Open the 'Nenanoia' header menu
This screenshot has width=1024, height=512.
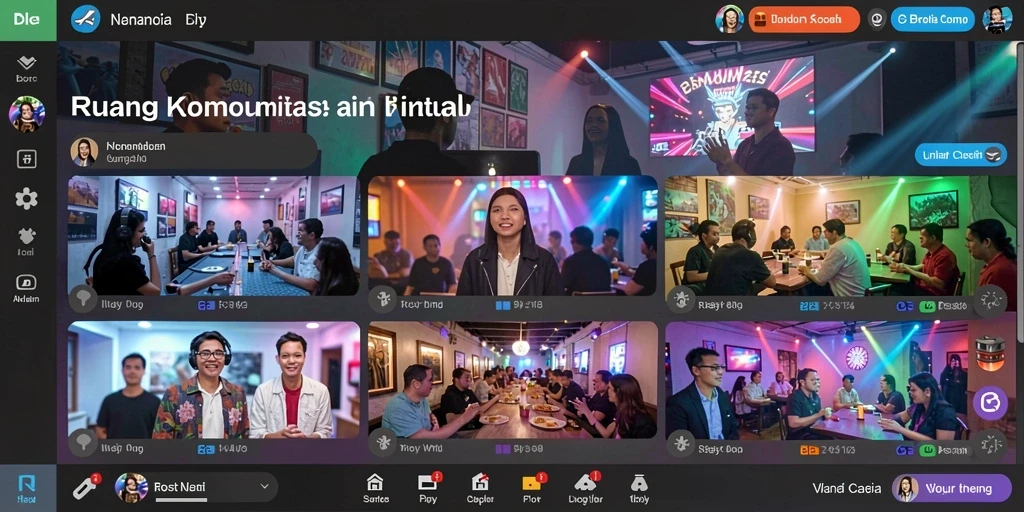(141, 20)
